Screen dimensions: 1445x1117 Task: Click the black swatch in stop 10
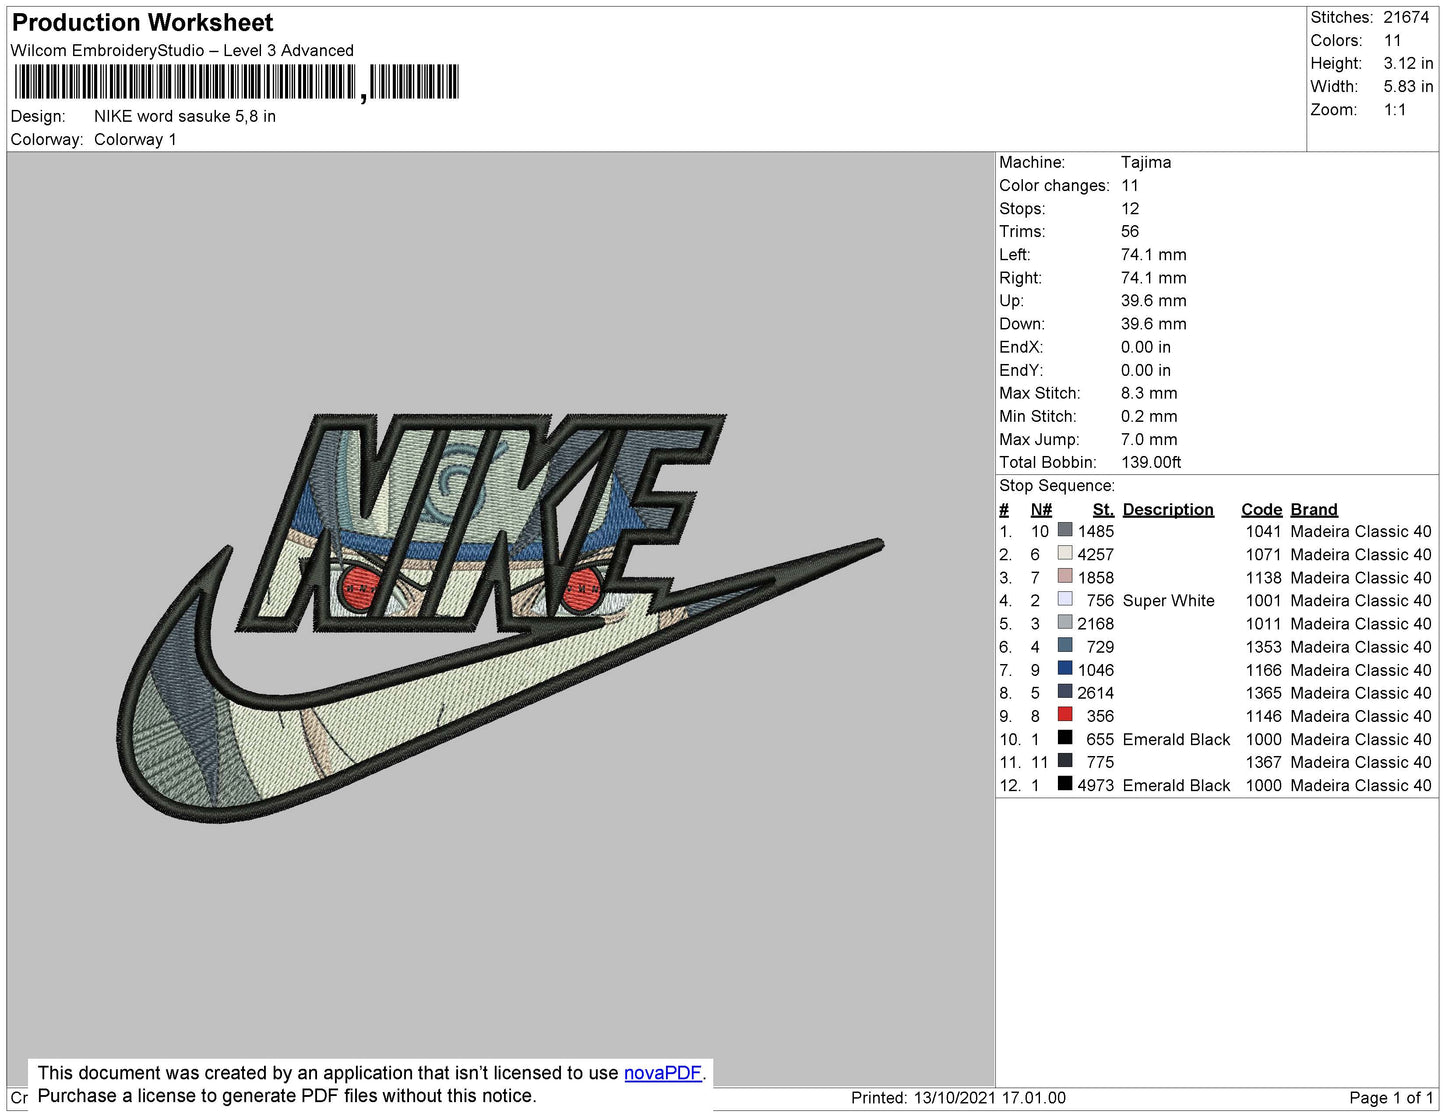(x=1065, y=737)
